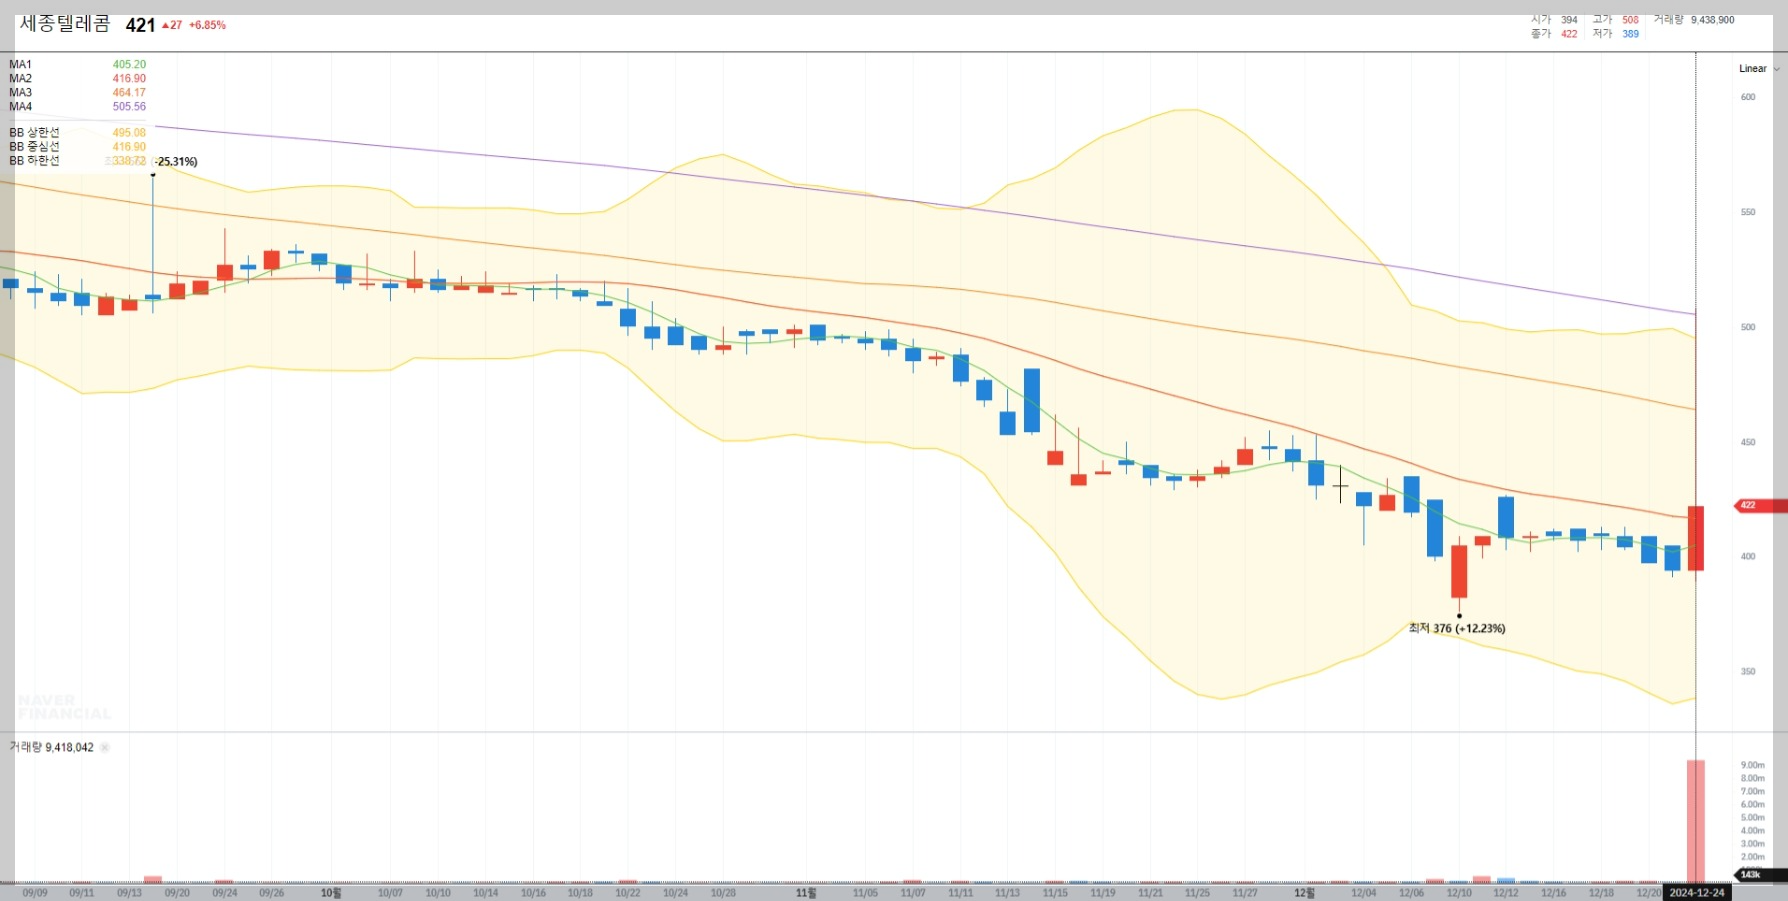Open the Linear scale dropdown
Screen dimensions: 1788x901
tap(1758, 69)
